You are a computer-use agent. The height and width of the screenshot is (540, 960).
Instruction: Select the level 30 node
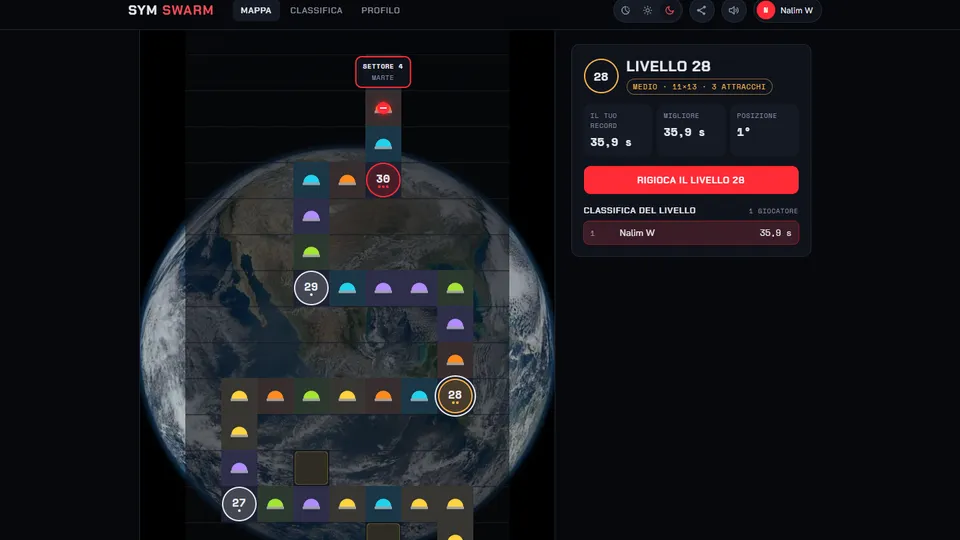tap(383, 180)
